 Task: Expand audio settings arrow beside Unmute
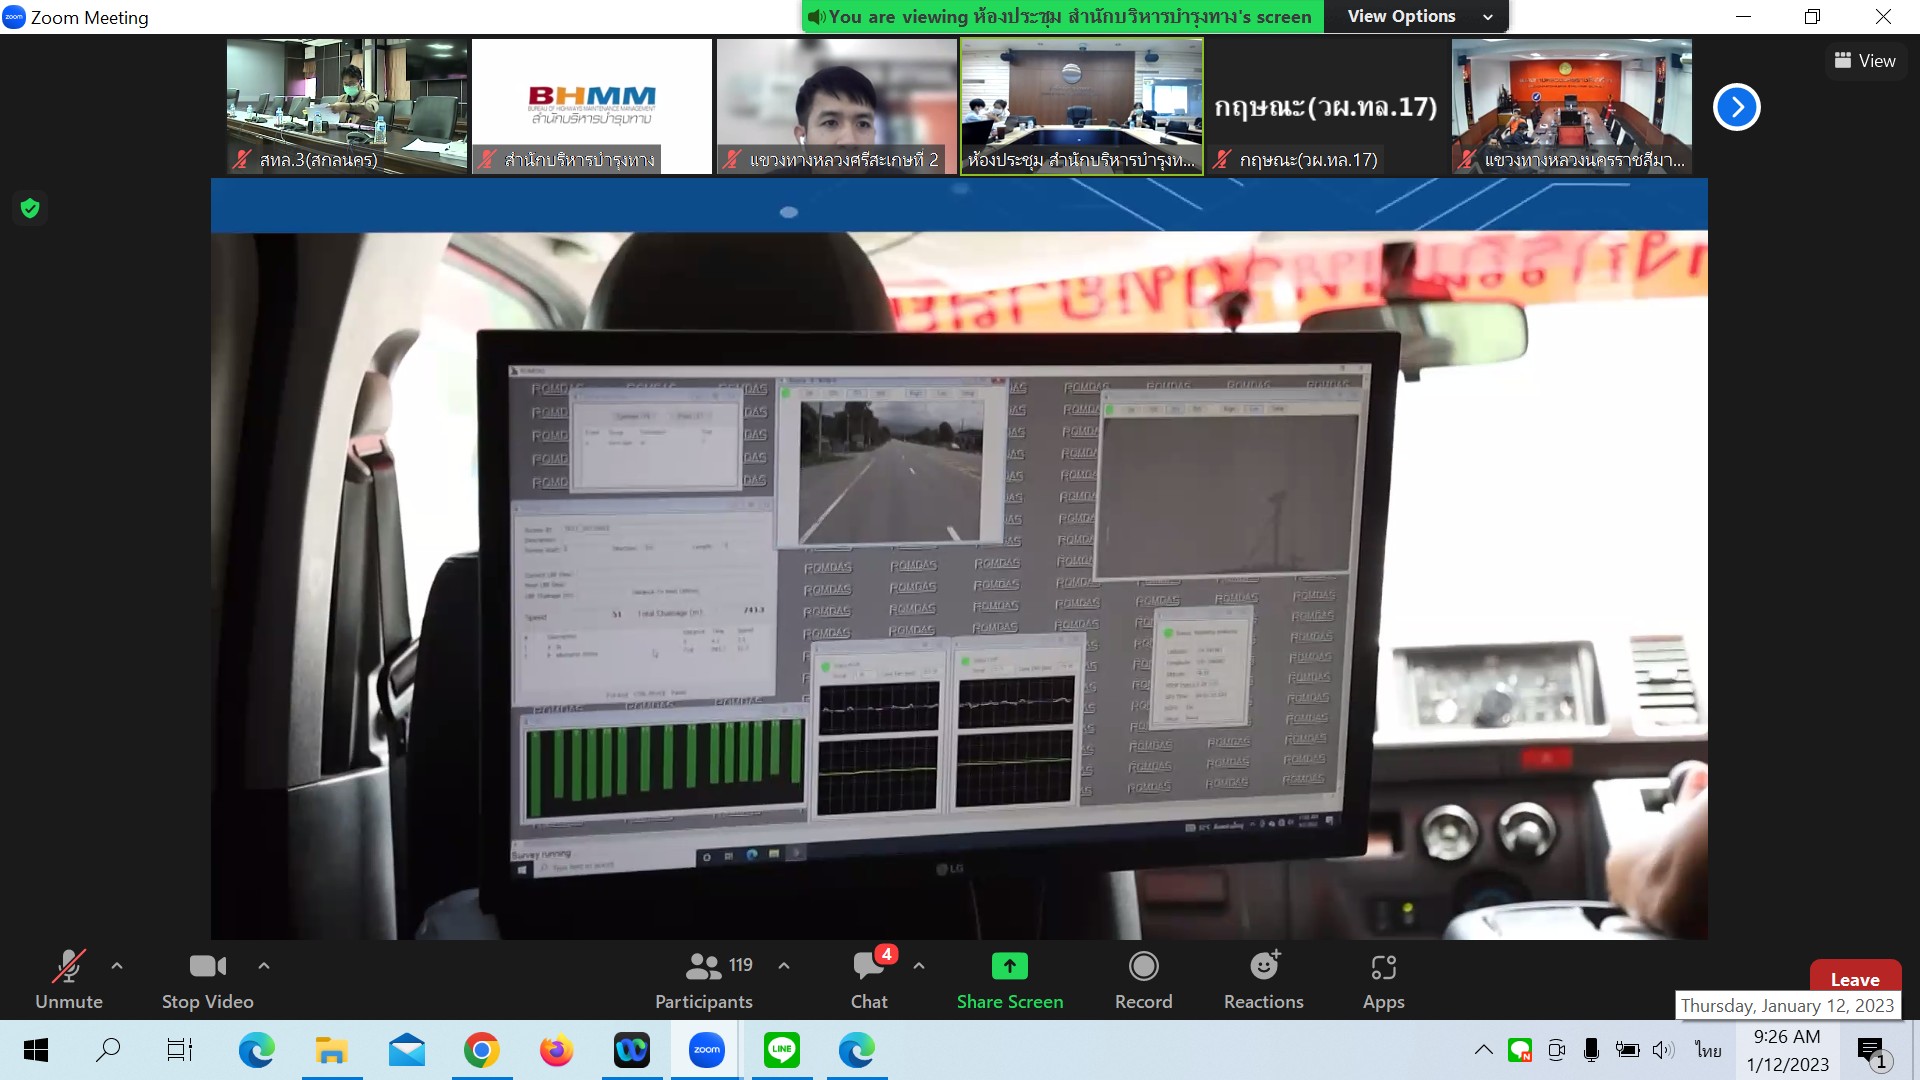[x=117, y=966]
